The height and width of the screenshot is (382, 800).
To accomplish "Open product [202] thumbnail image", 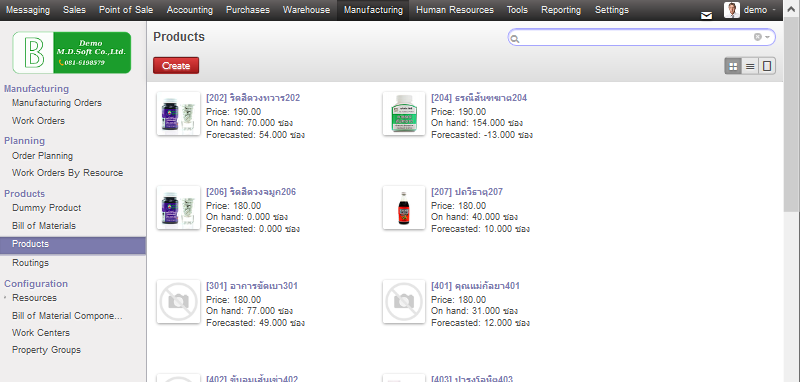I will click(x=179, y=113).
